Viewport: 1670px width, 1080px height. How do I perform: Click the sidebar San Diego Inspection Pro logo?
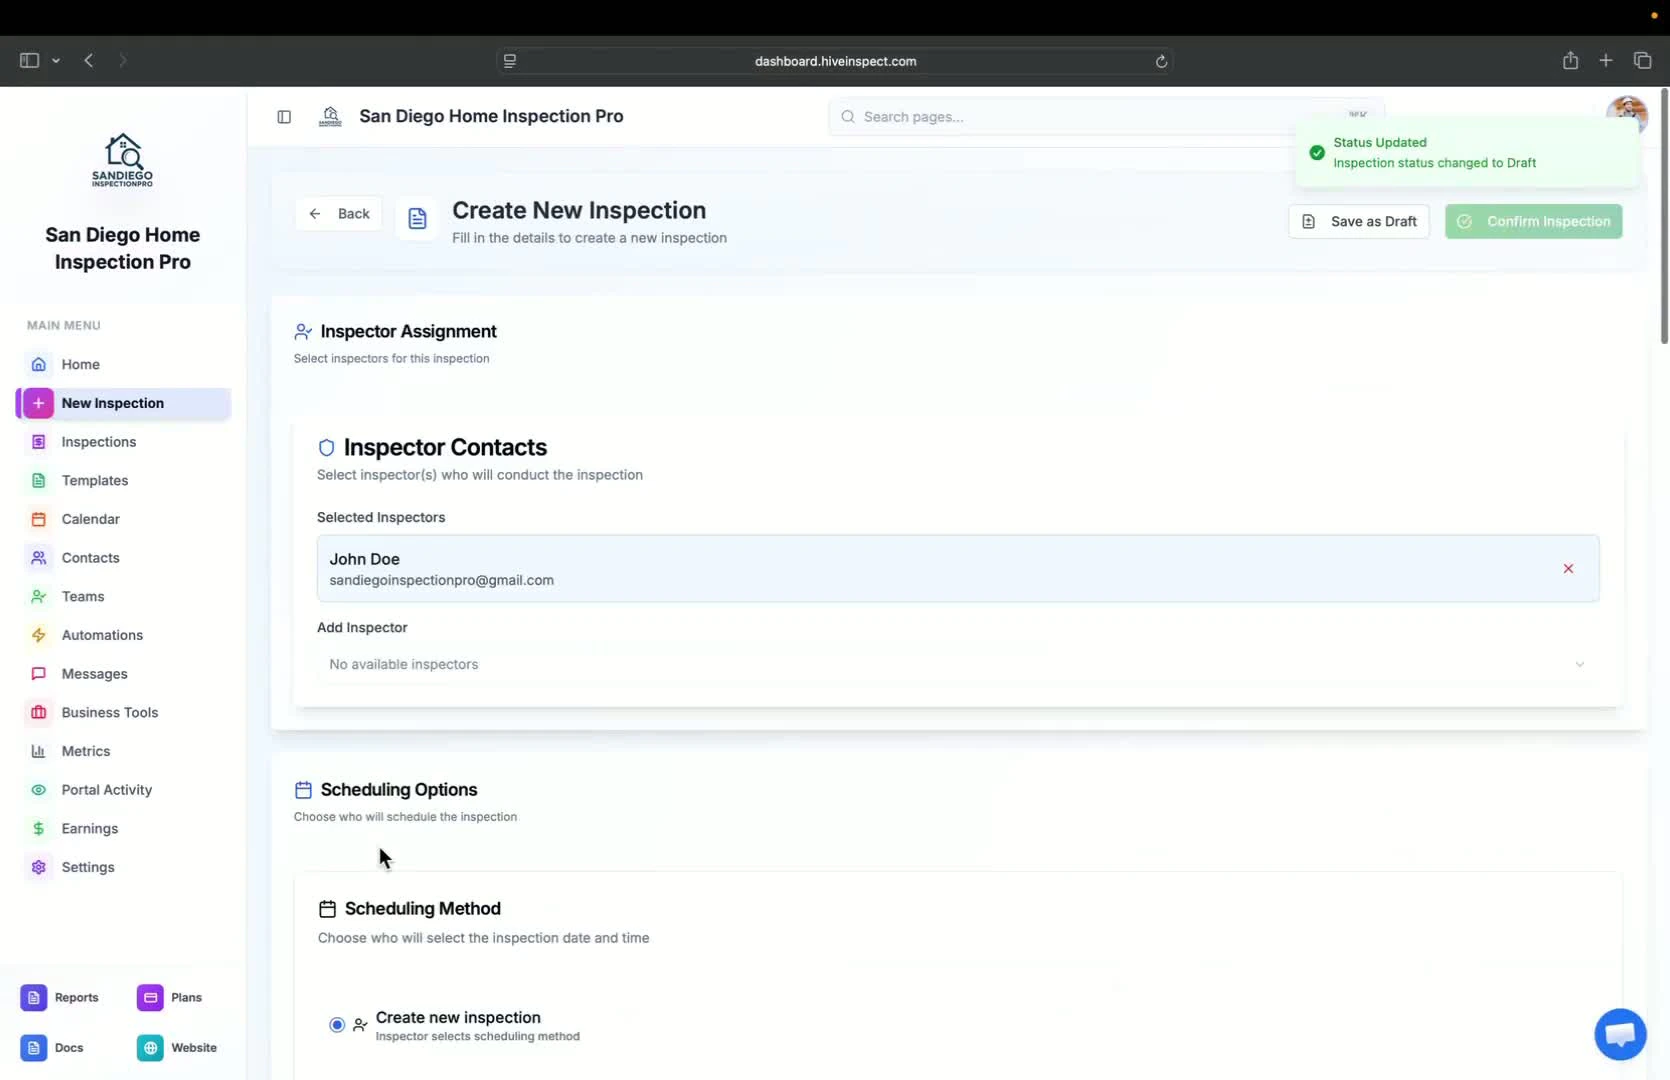click(123, 161)
